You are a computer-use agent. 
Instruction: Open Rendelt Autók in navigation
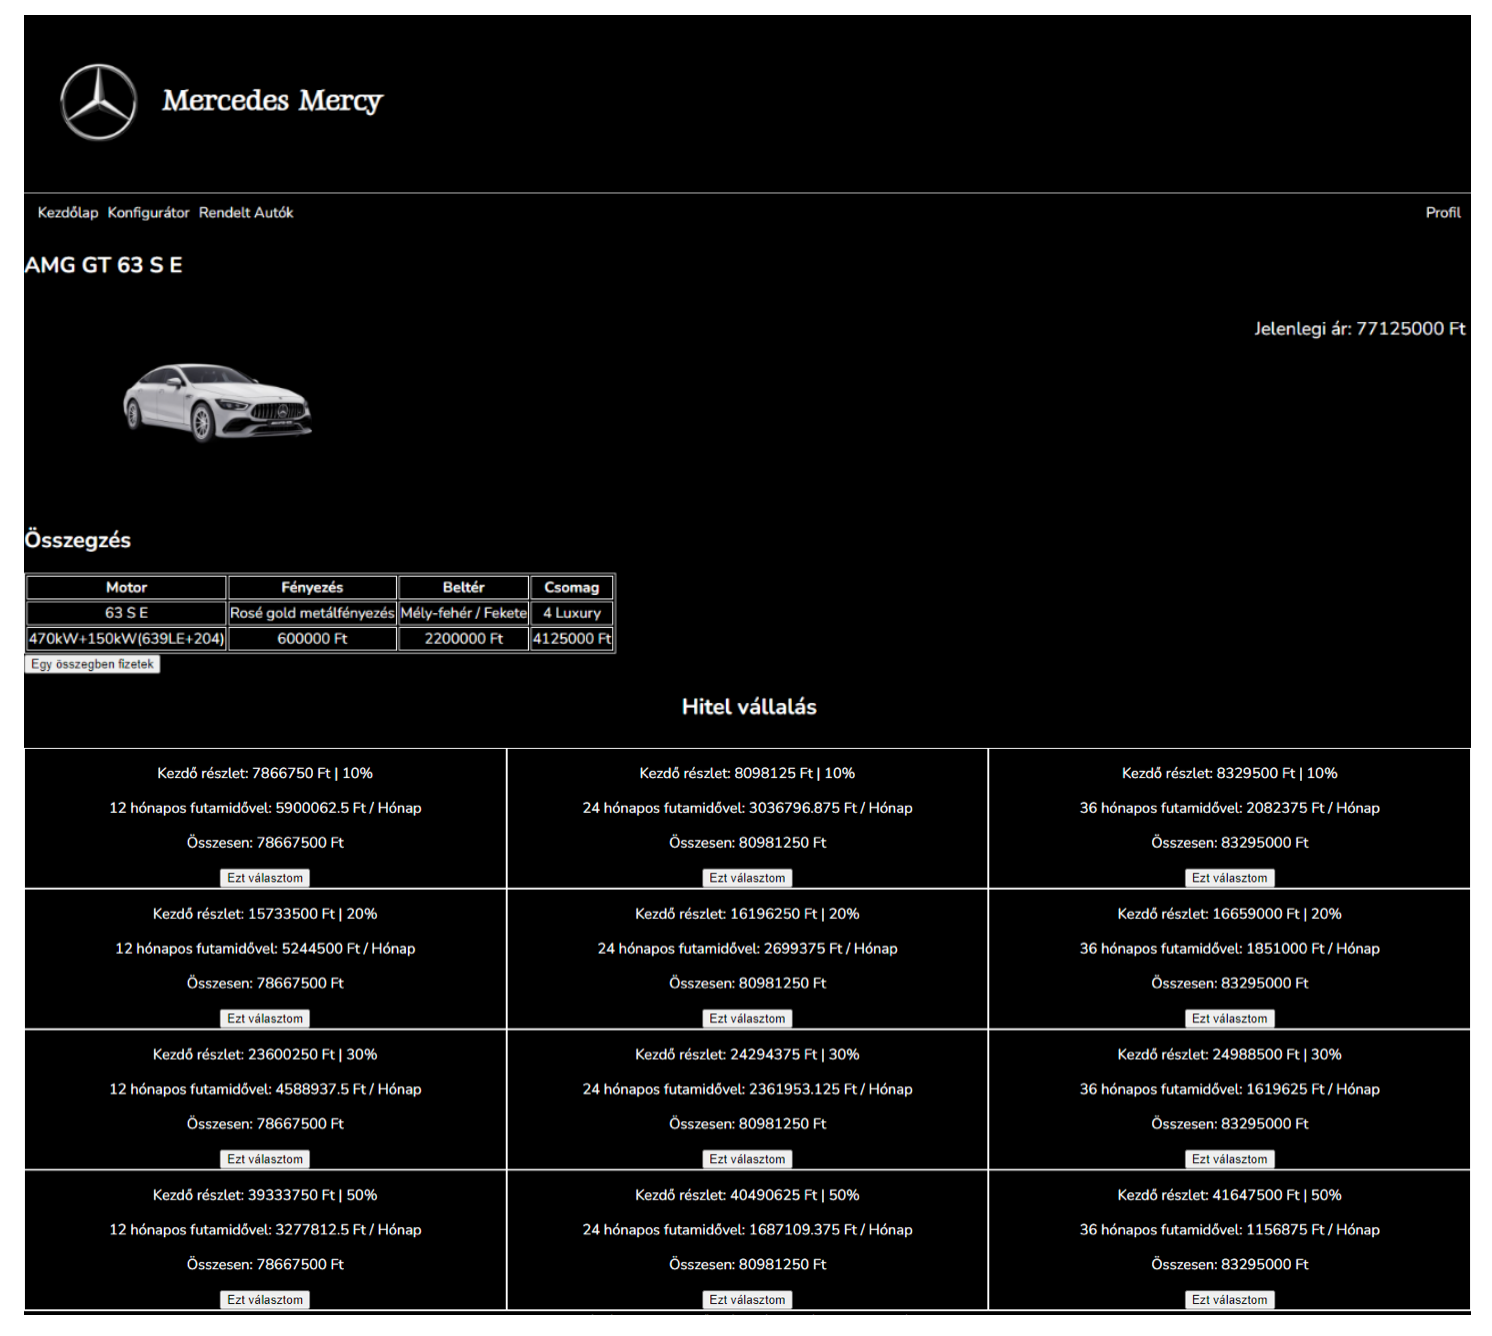point(246,213)
